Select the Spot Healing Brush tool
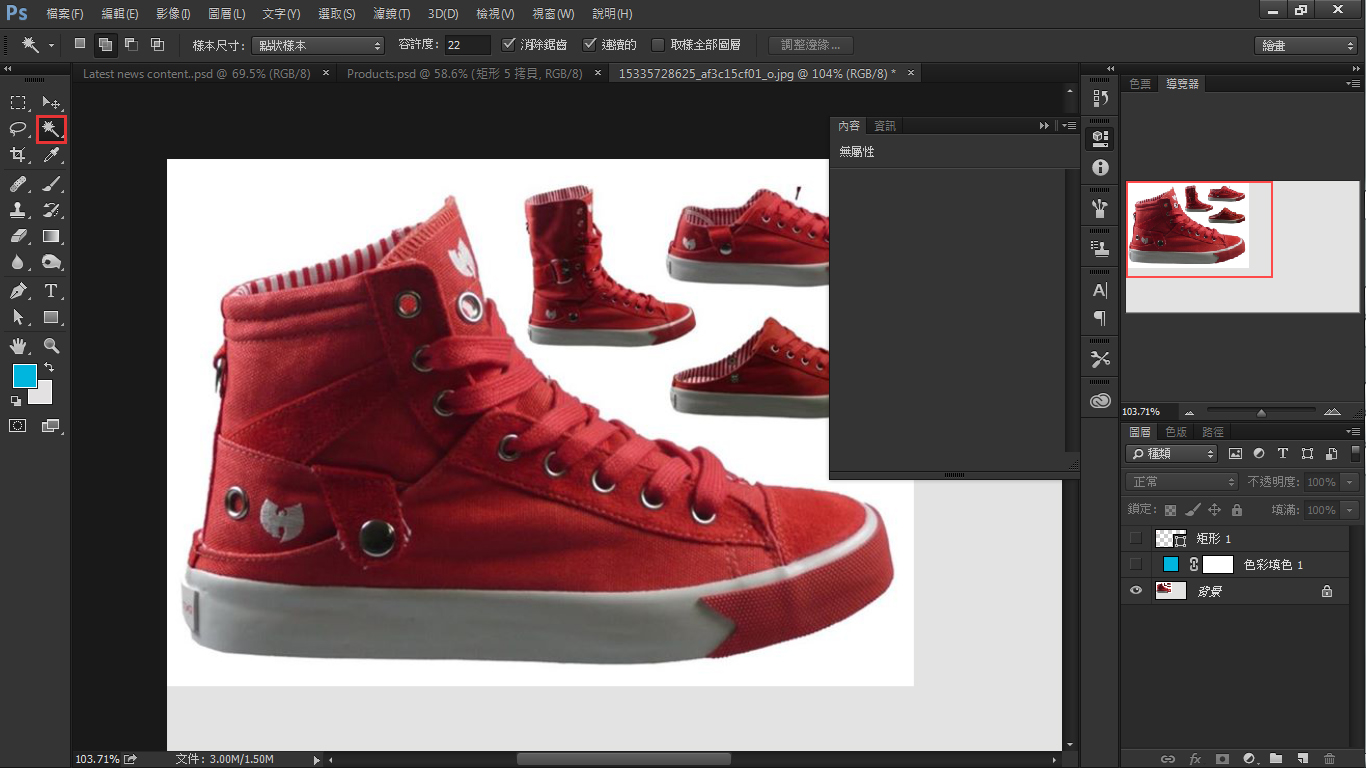Screen dimensions: 1366x768 coord(18,184)
